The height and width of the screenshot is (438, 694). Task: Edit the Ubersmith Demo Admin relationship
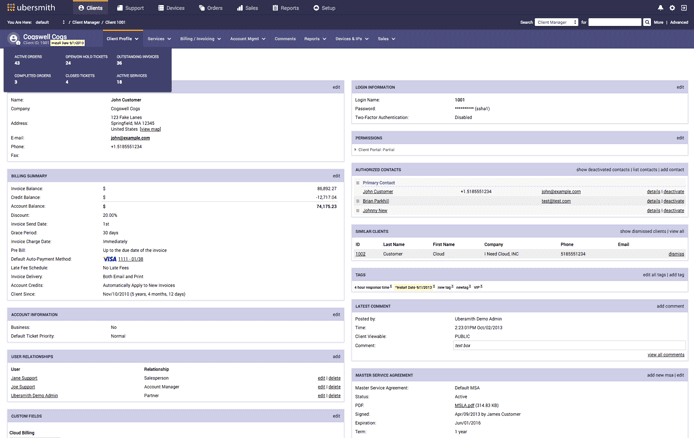[x=321, y=396]
